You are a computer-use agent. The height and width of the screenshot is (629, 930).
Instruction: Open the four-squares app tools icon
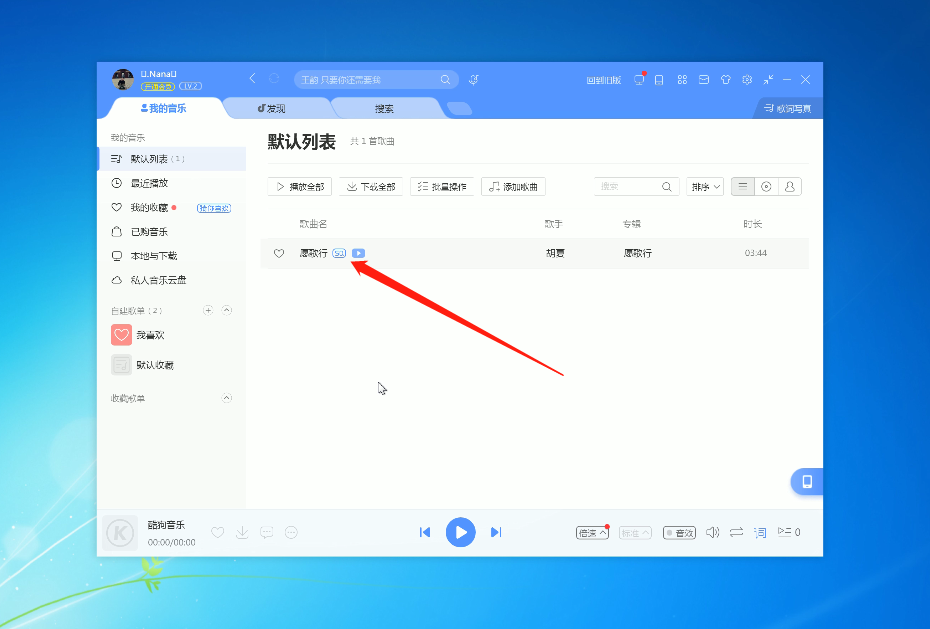682,79
